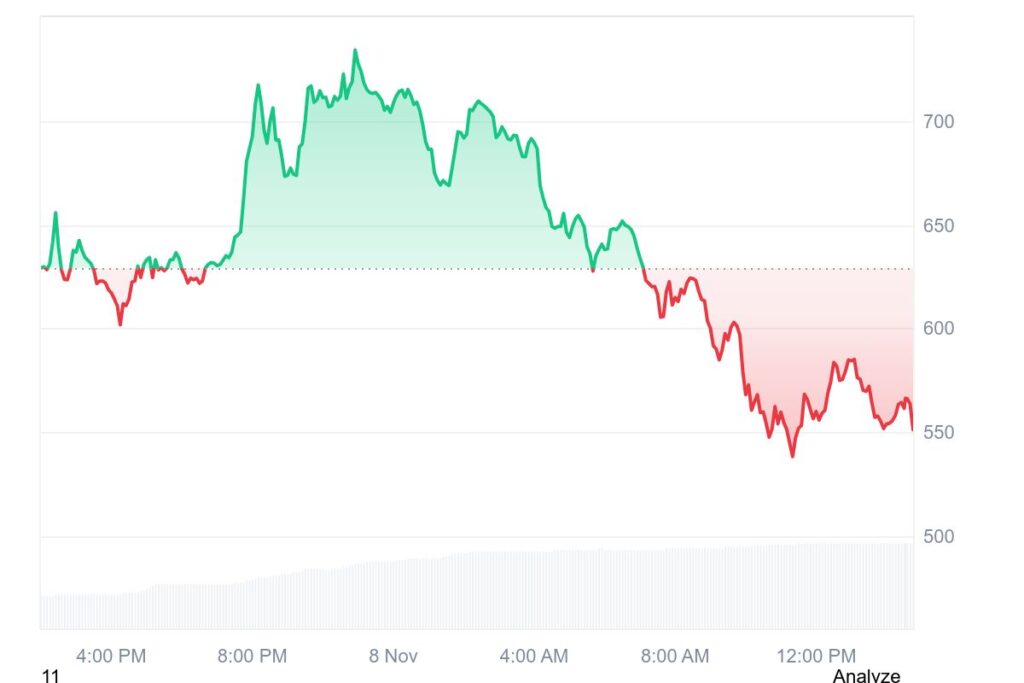Viewport: 1024px width, 683px height.
Task: Click the 500 price axis label
Action: pyautogui.click(x=940, y=537)
